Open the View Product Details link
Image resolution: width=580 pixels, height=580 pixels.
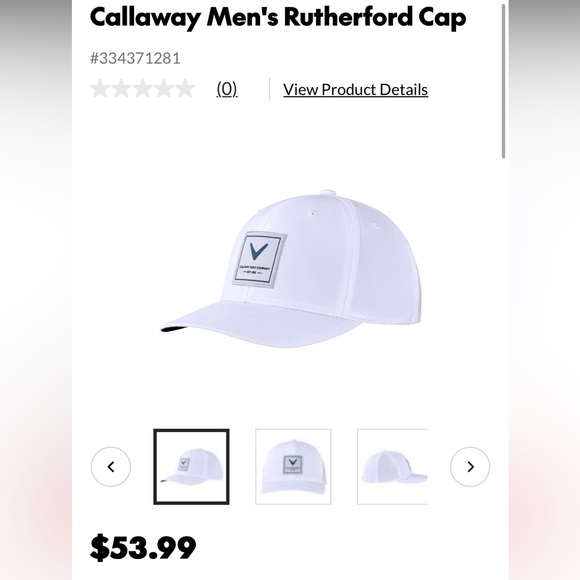tap(355, 90)
